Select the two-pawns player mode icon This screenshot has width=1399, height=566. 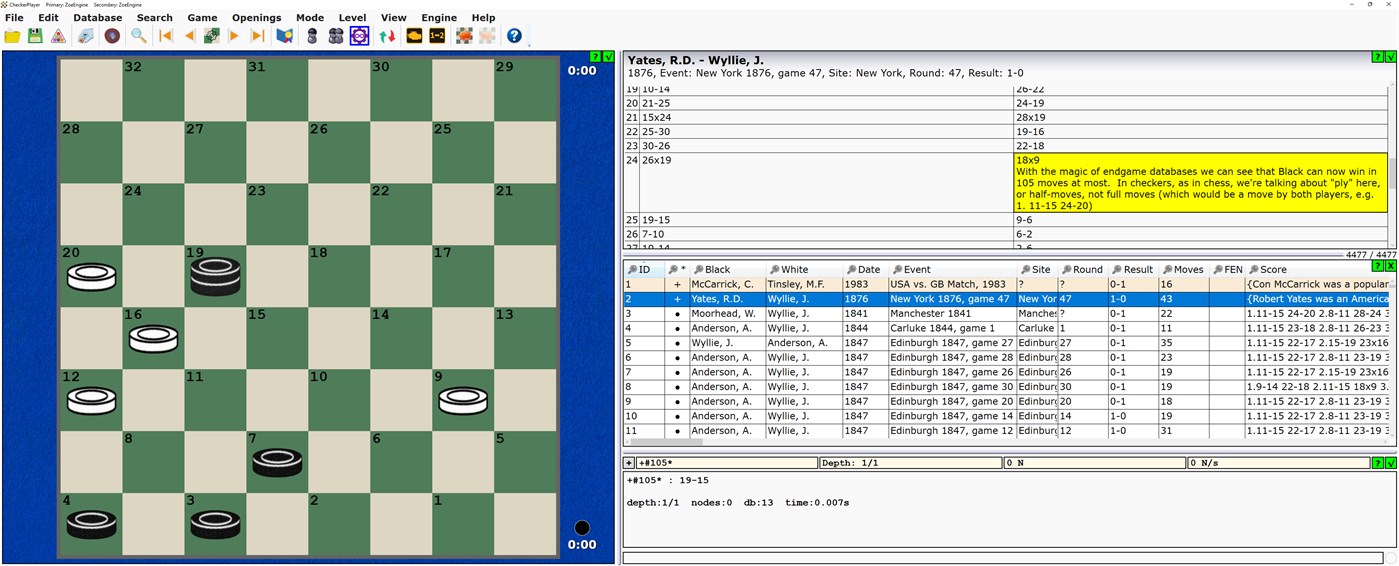[335, 36]
